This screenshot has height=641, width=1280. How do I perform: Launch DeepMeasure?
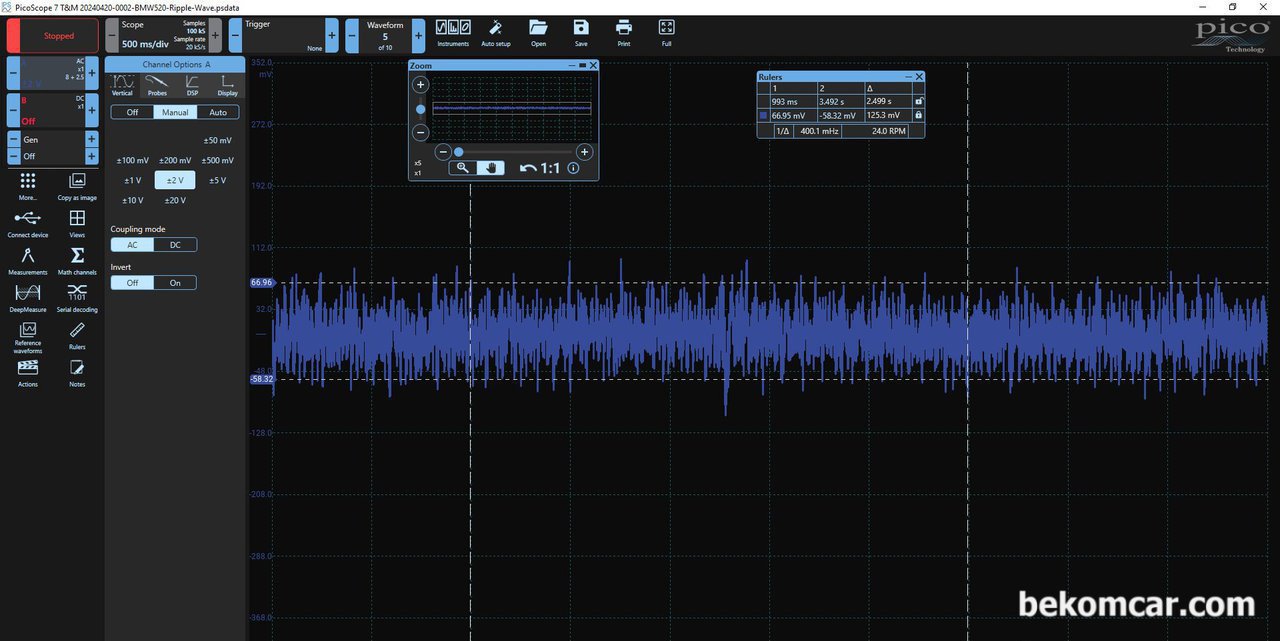pos(28,298)
